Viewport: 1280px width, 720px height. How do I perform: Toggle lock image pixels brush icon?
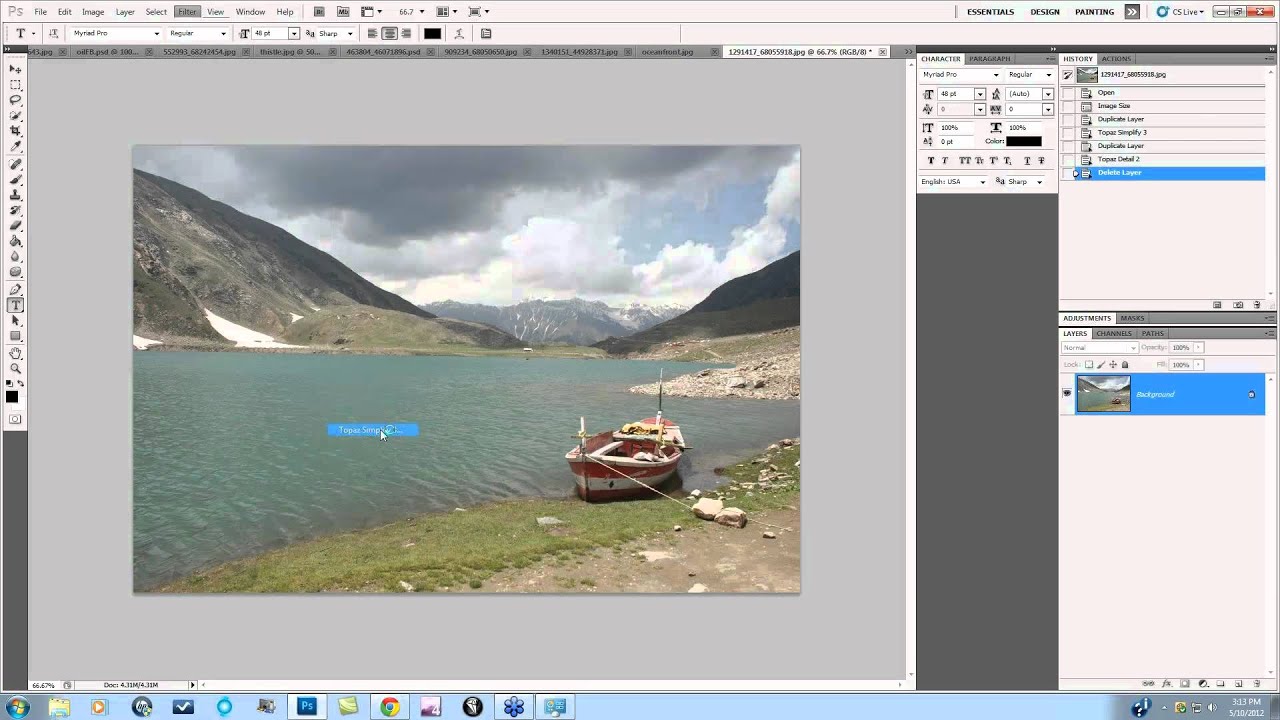pos(1101,365)
